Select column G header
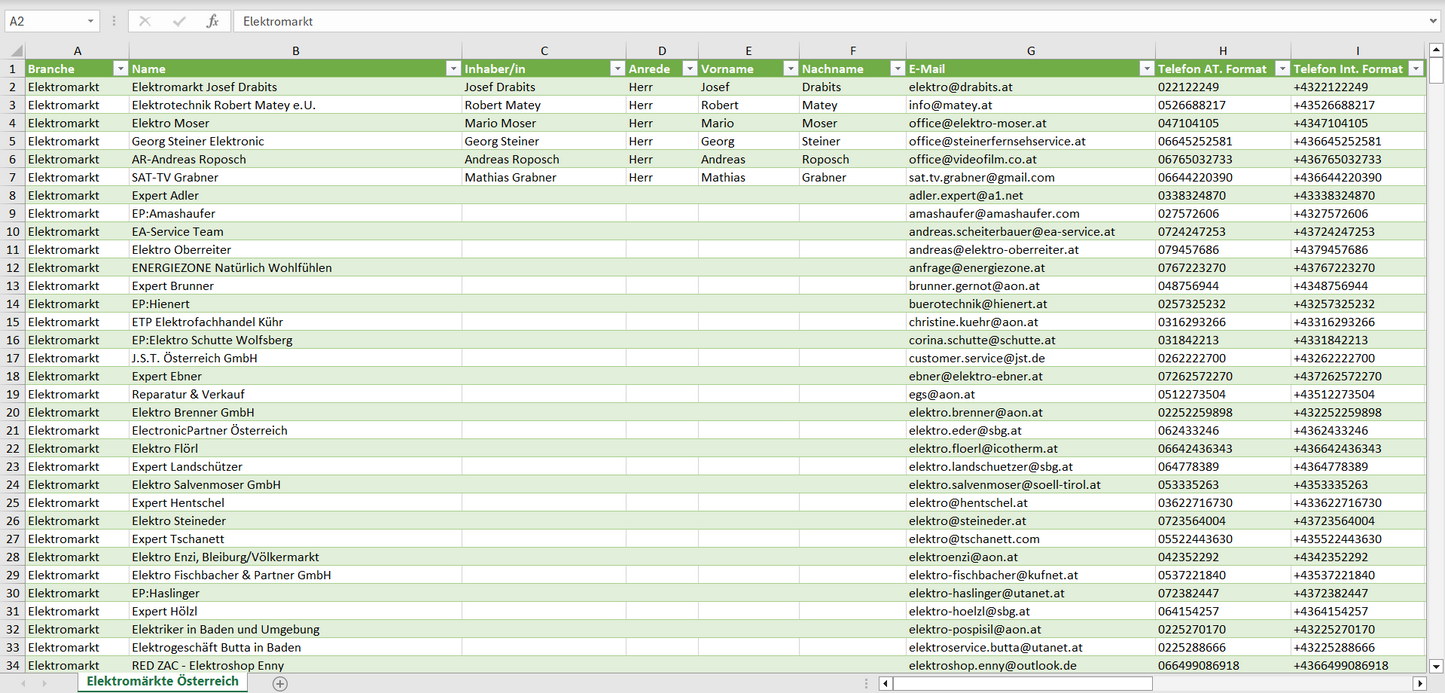 pos(1030,50)
